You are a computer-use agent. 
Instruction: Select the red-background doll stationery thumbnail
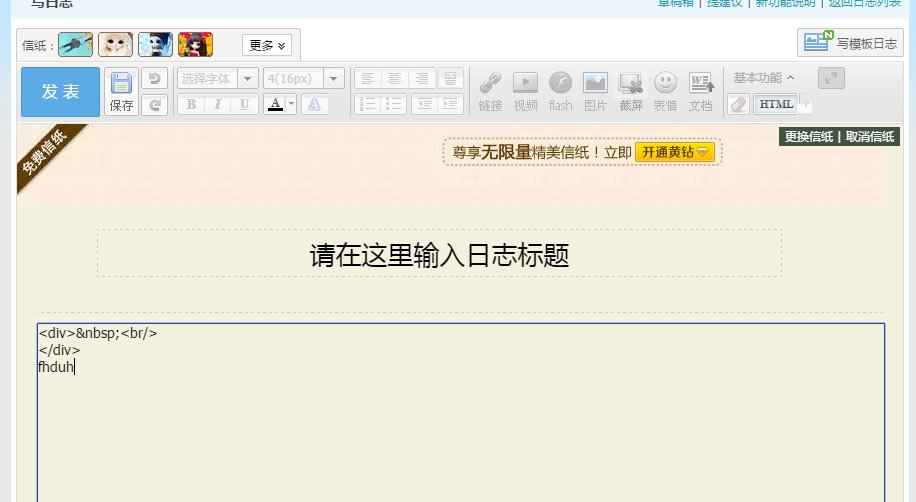click(195, 44)
